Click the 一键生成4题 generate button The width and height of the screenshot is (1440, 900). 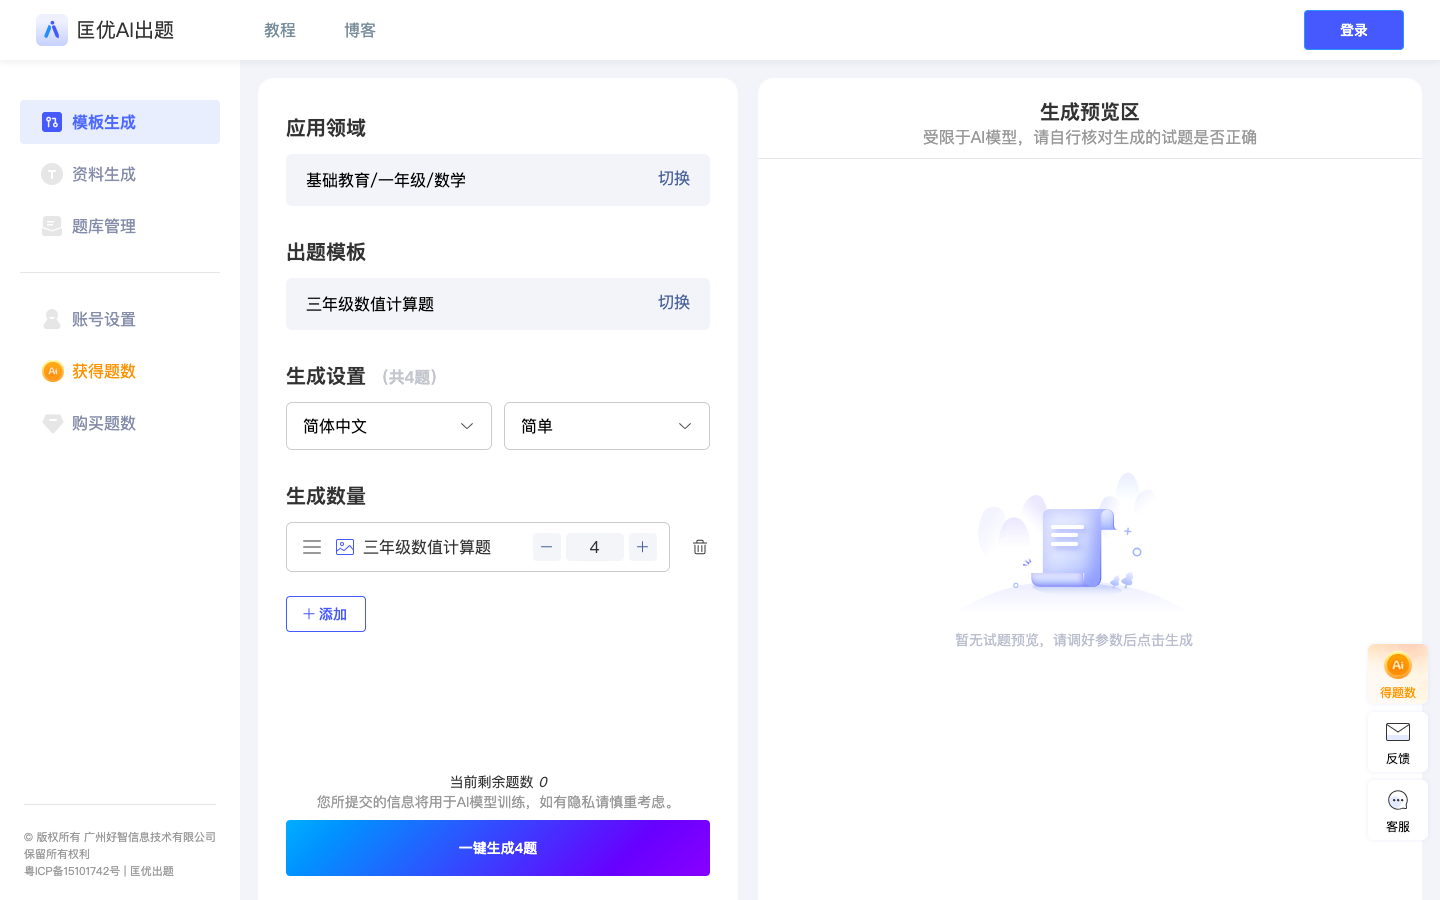click(497, 848)
